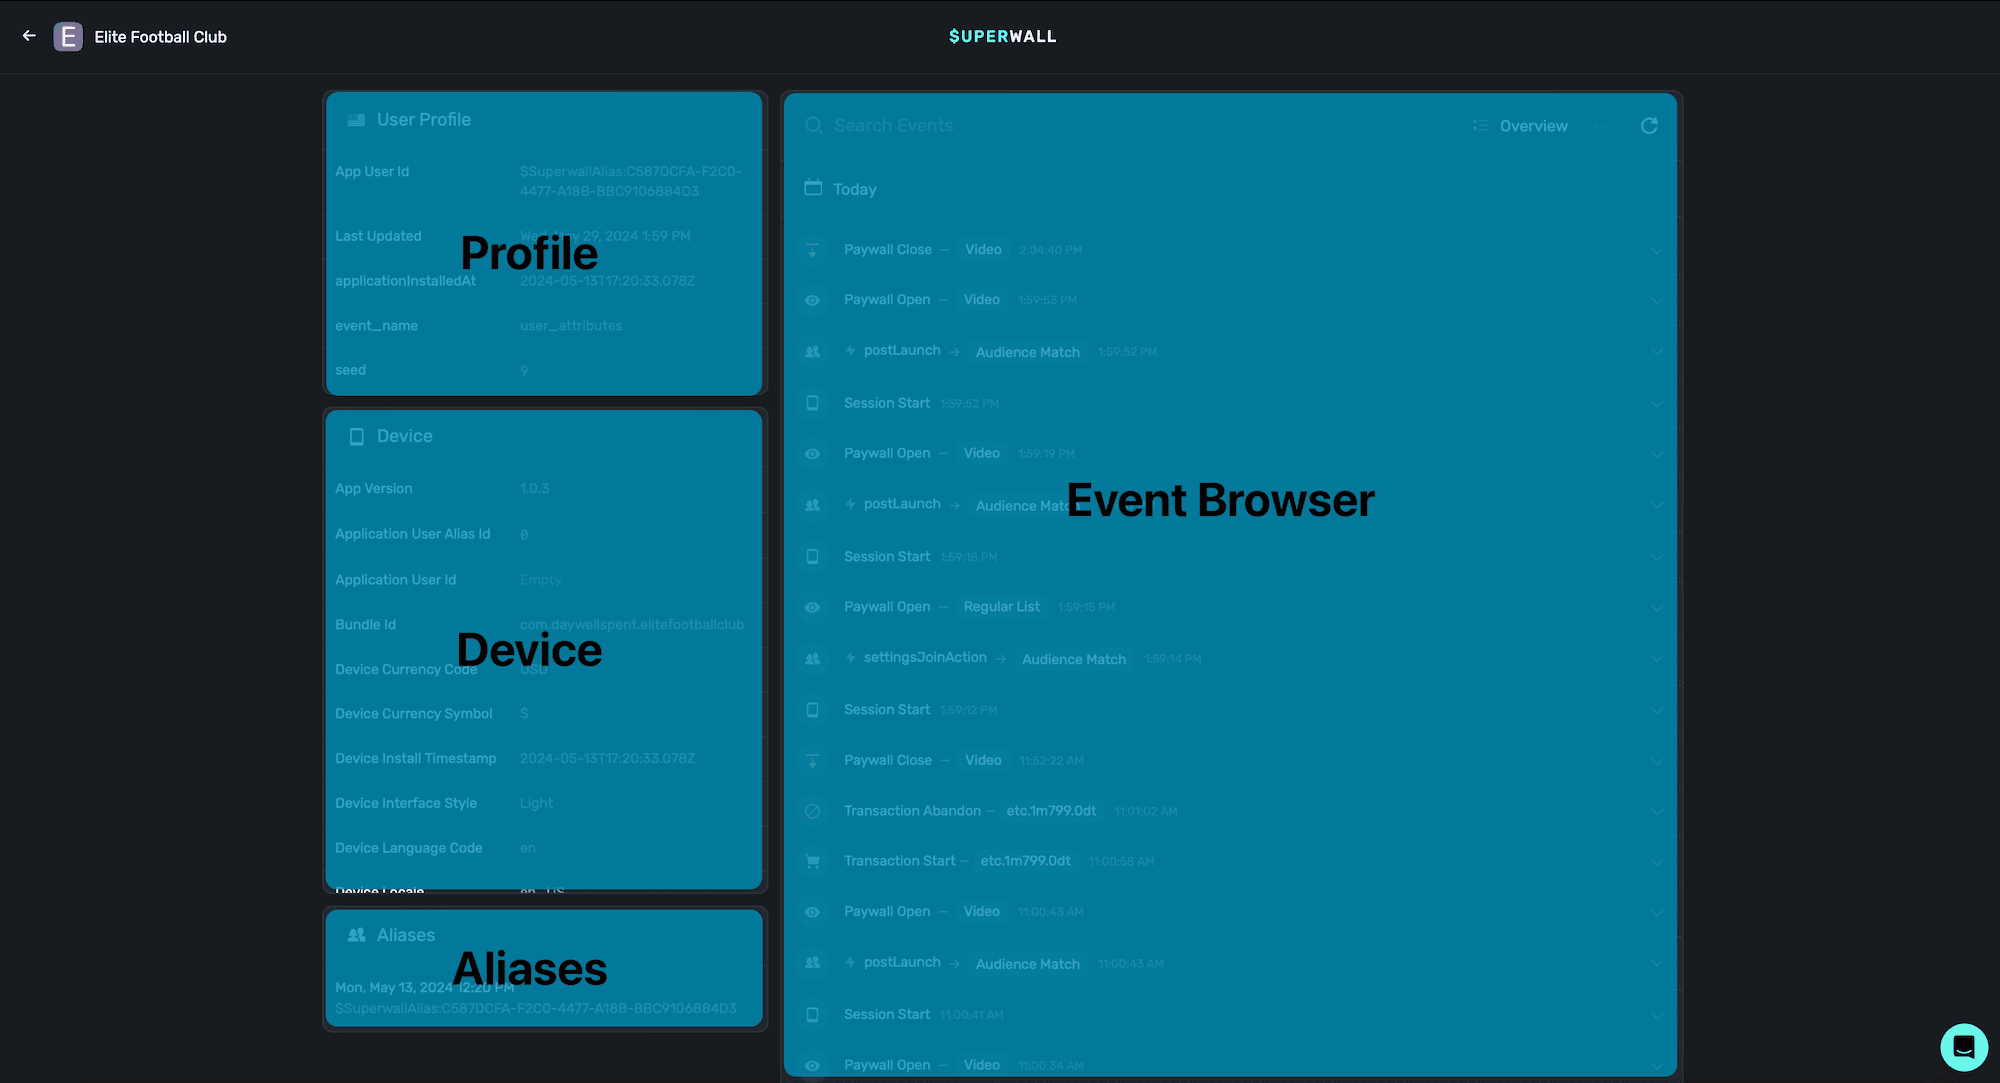The height and width of the screenshot is (1083, 2000).
Task: Expand the 2:04:40 PM Paywall Close event
Action: point(1657,251)
